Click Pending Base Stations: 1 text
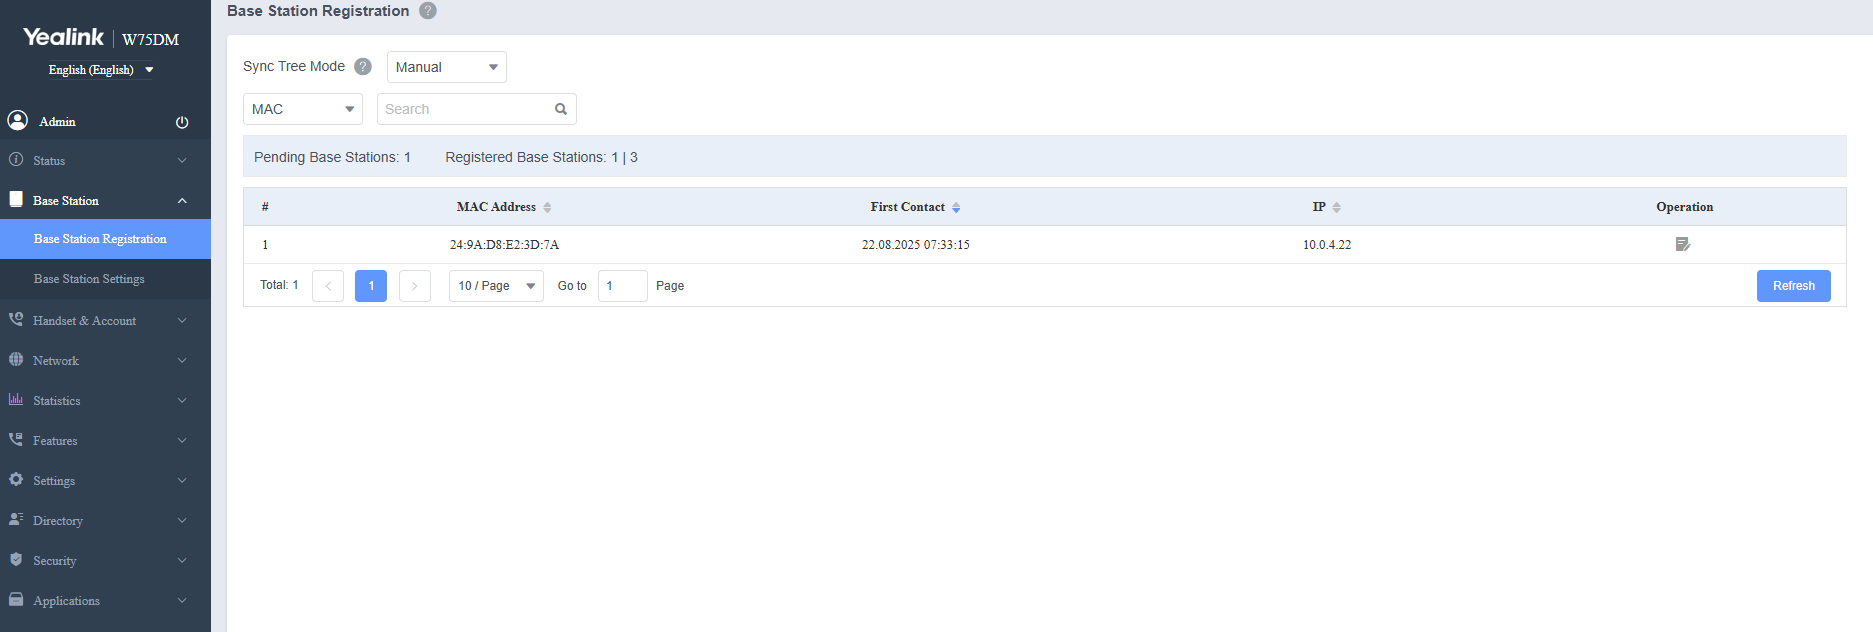This screenshot has width=1873, height=632. (332, 157)
